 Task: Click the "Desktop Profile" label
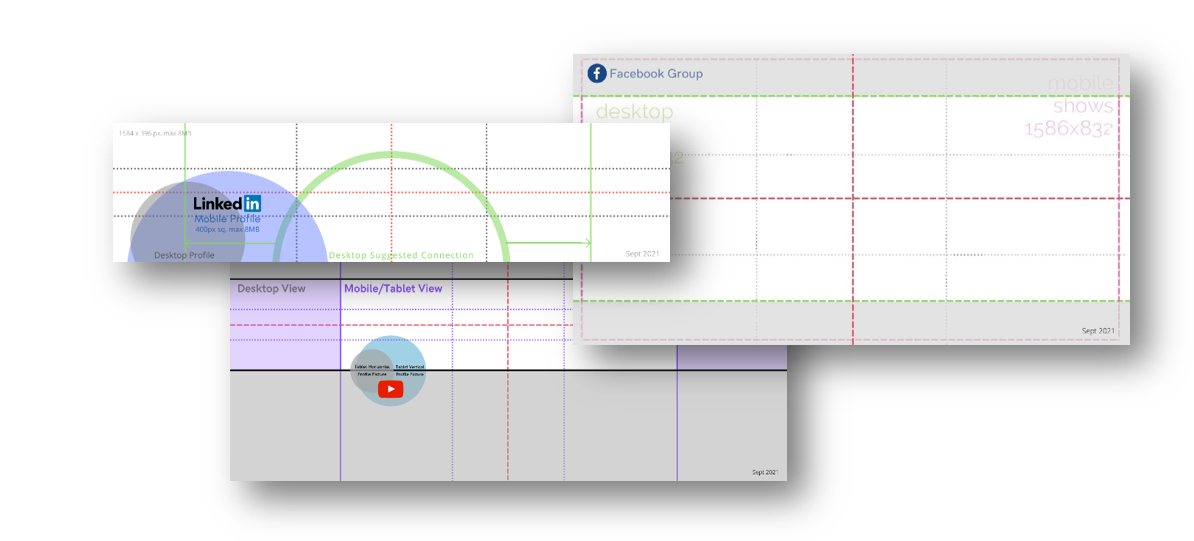(x=184, y=255)
